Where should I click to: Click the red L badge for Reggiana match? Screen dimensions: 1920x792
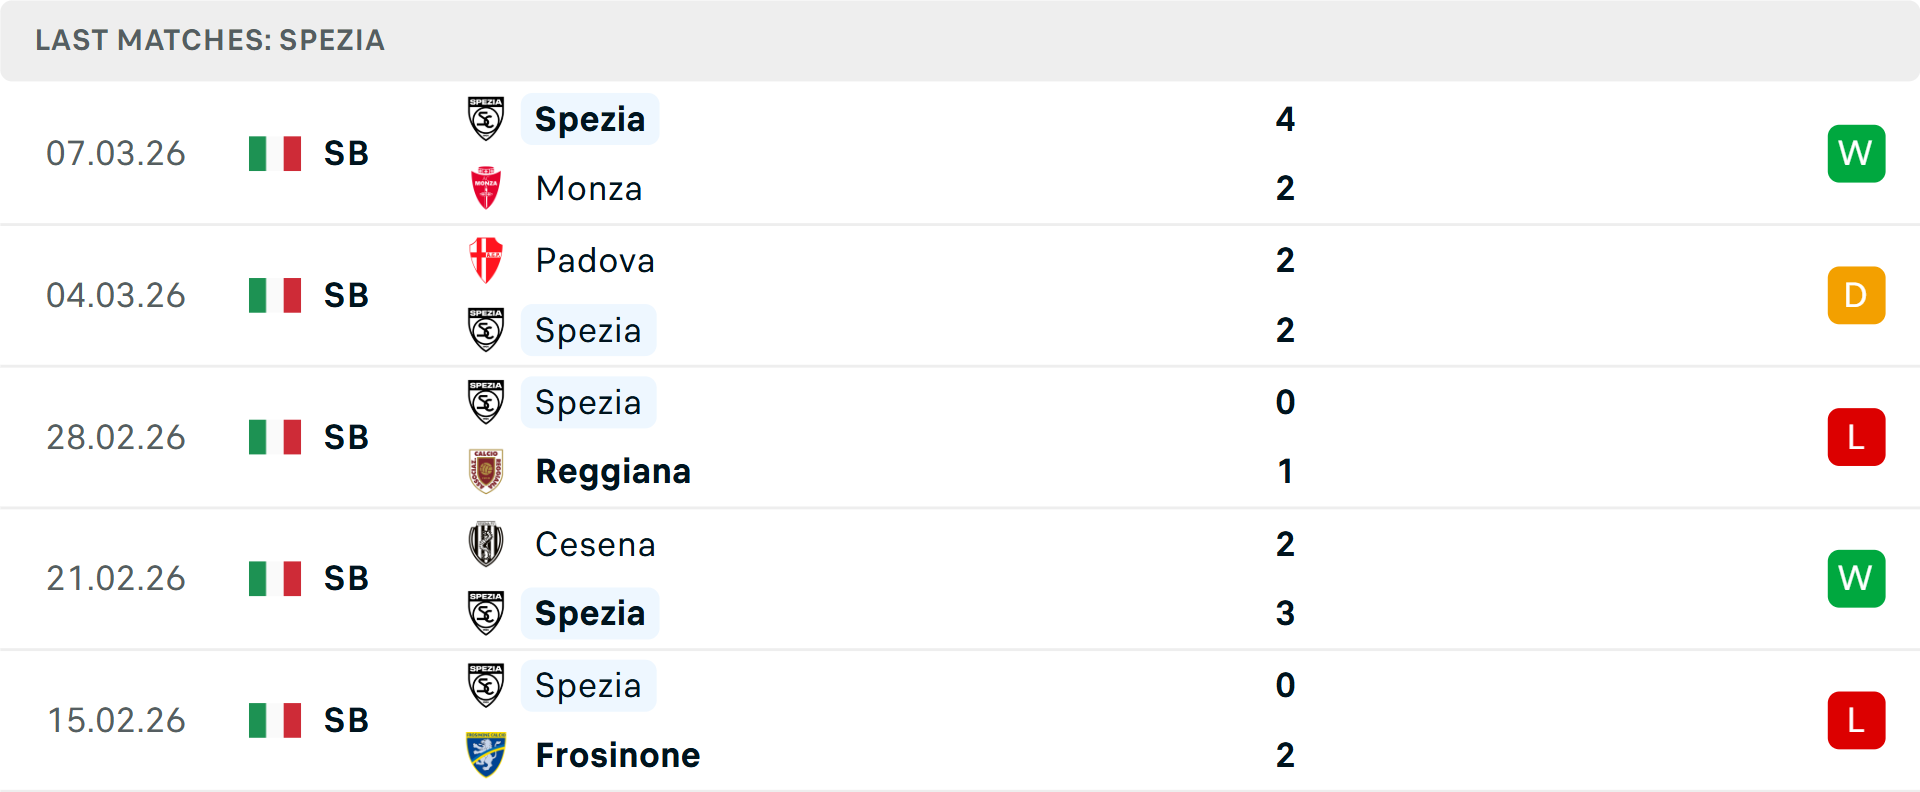(1856, 437)
